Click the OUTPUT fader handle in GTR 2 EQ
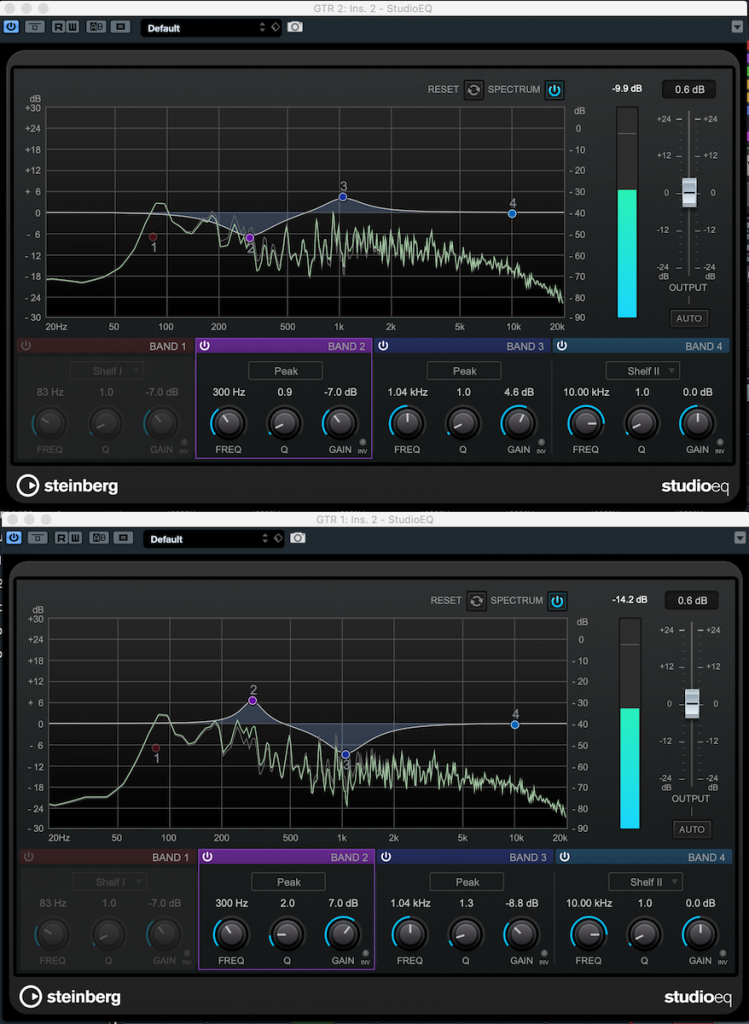This screenshot has height=1024, width=749. [689, 193]
